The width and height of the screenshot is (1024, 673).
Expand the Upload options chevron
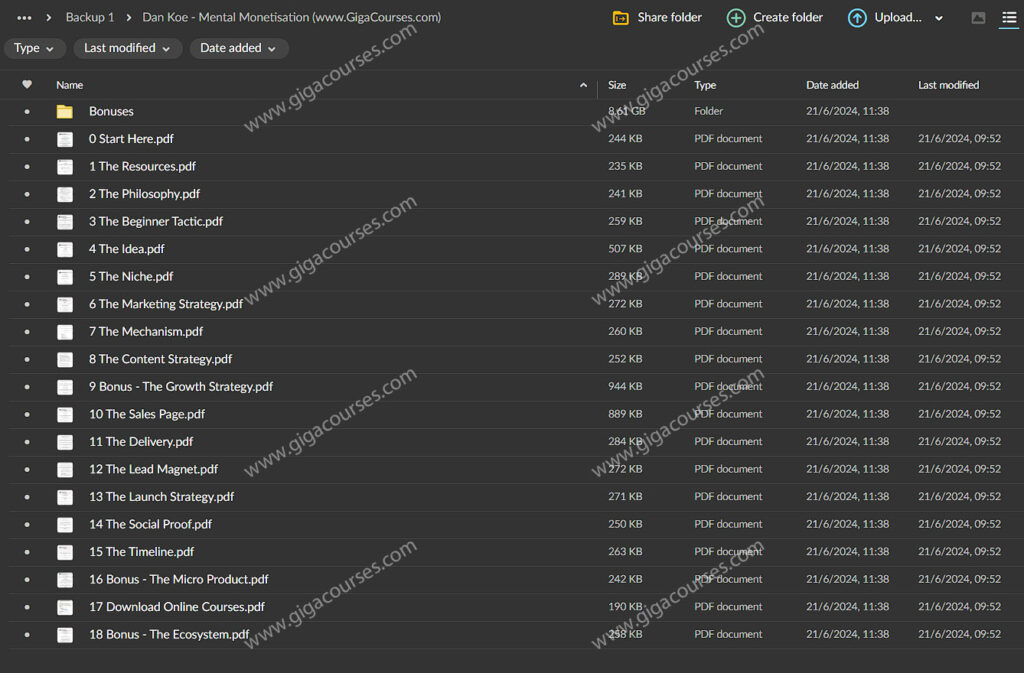pos(938,18)
